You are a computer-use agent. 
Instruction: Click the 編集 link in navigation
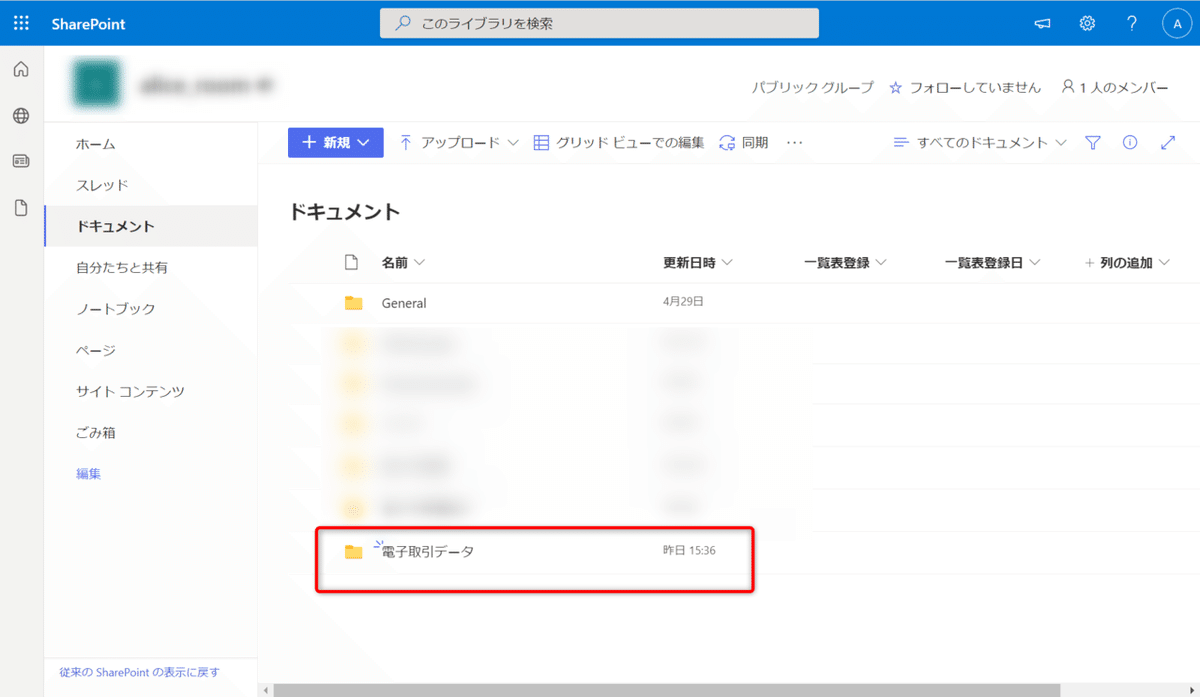tap(89, 472)
